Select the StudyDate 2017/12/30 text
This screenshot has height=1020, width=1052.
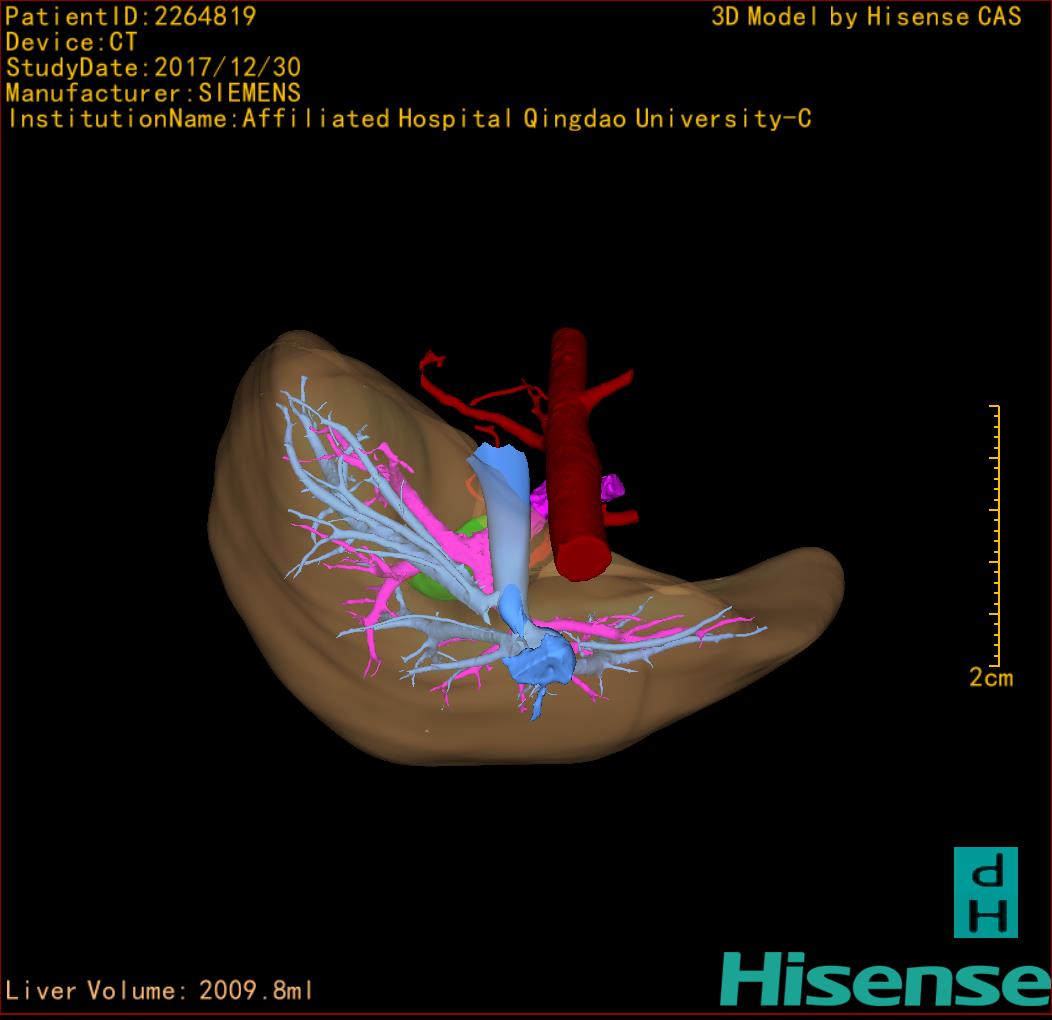153,68
